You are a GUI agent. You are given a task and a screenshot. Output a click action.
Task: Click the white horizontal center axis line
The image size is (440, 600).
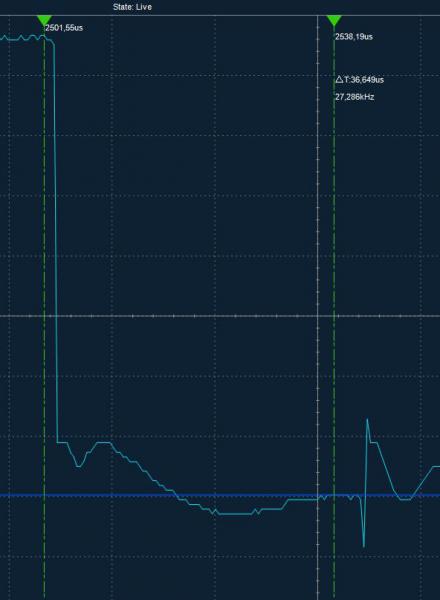(220, 316)
